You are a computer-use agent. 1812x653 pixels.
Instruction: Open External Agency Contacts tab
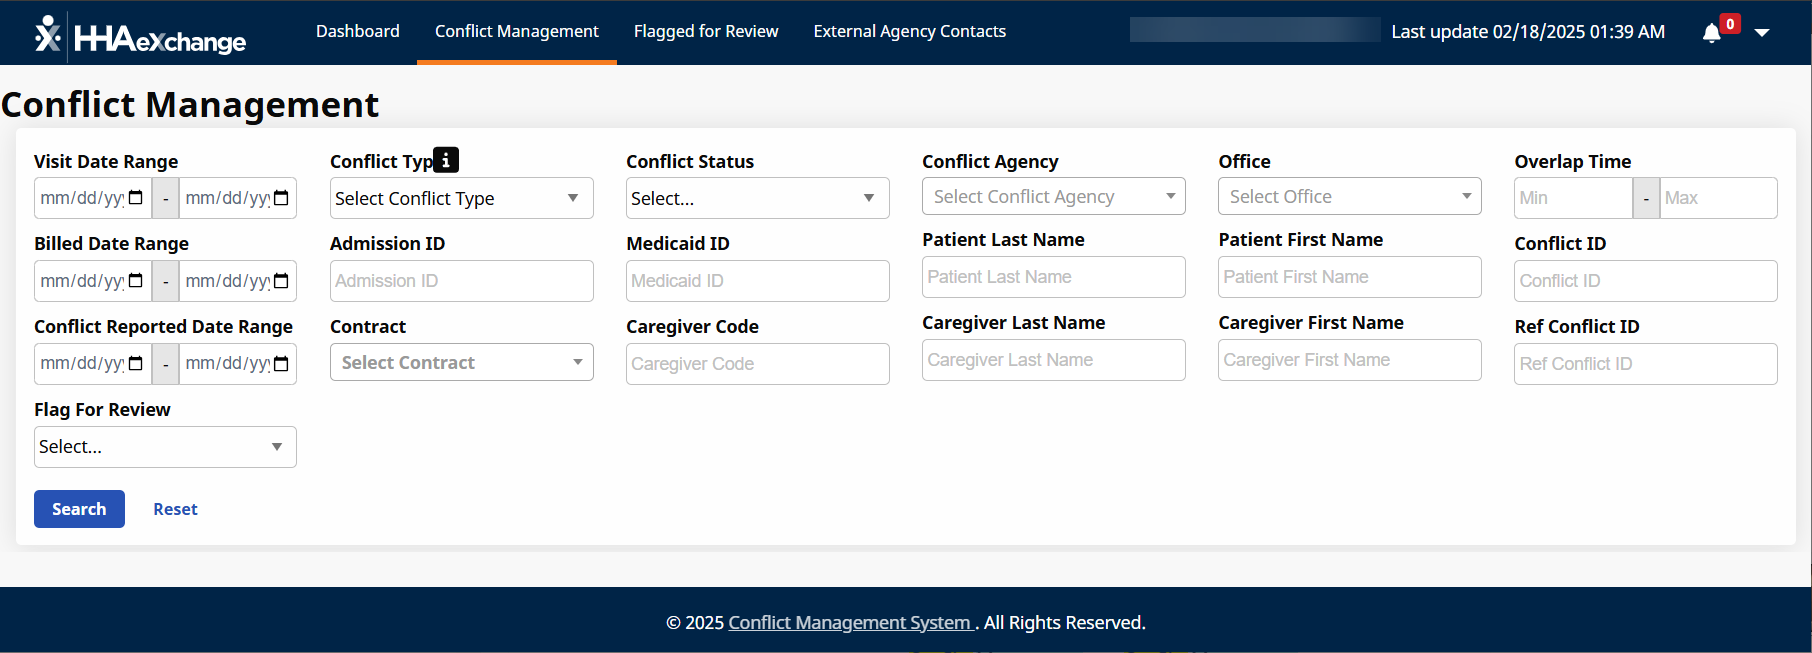(x=909, y=32)
